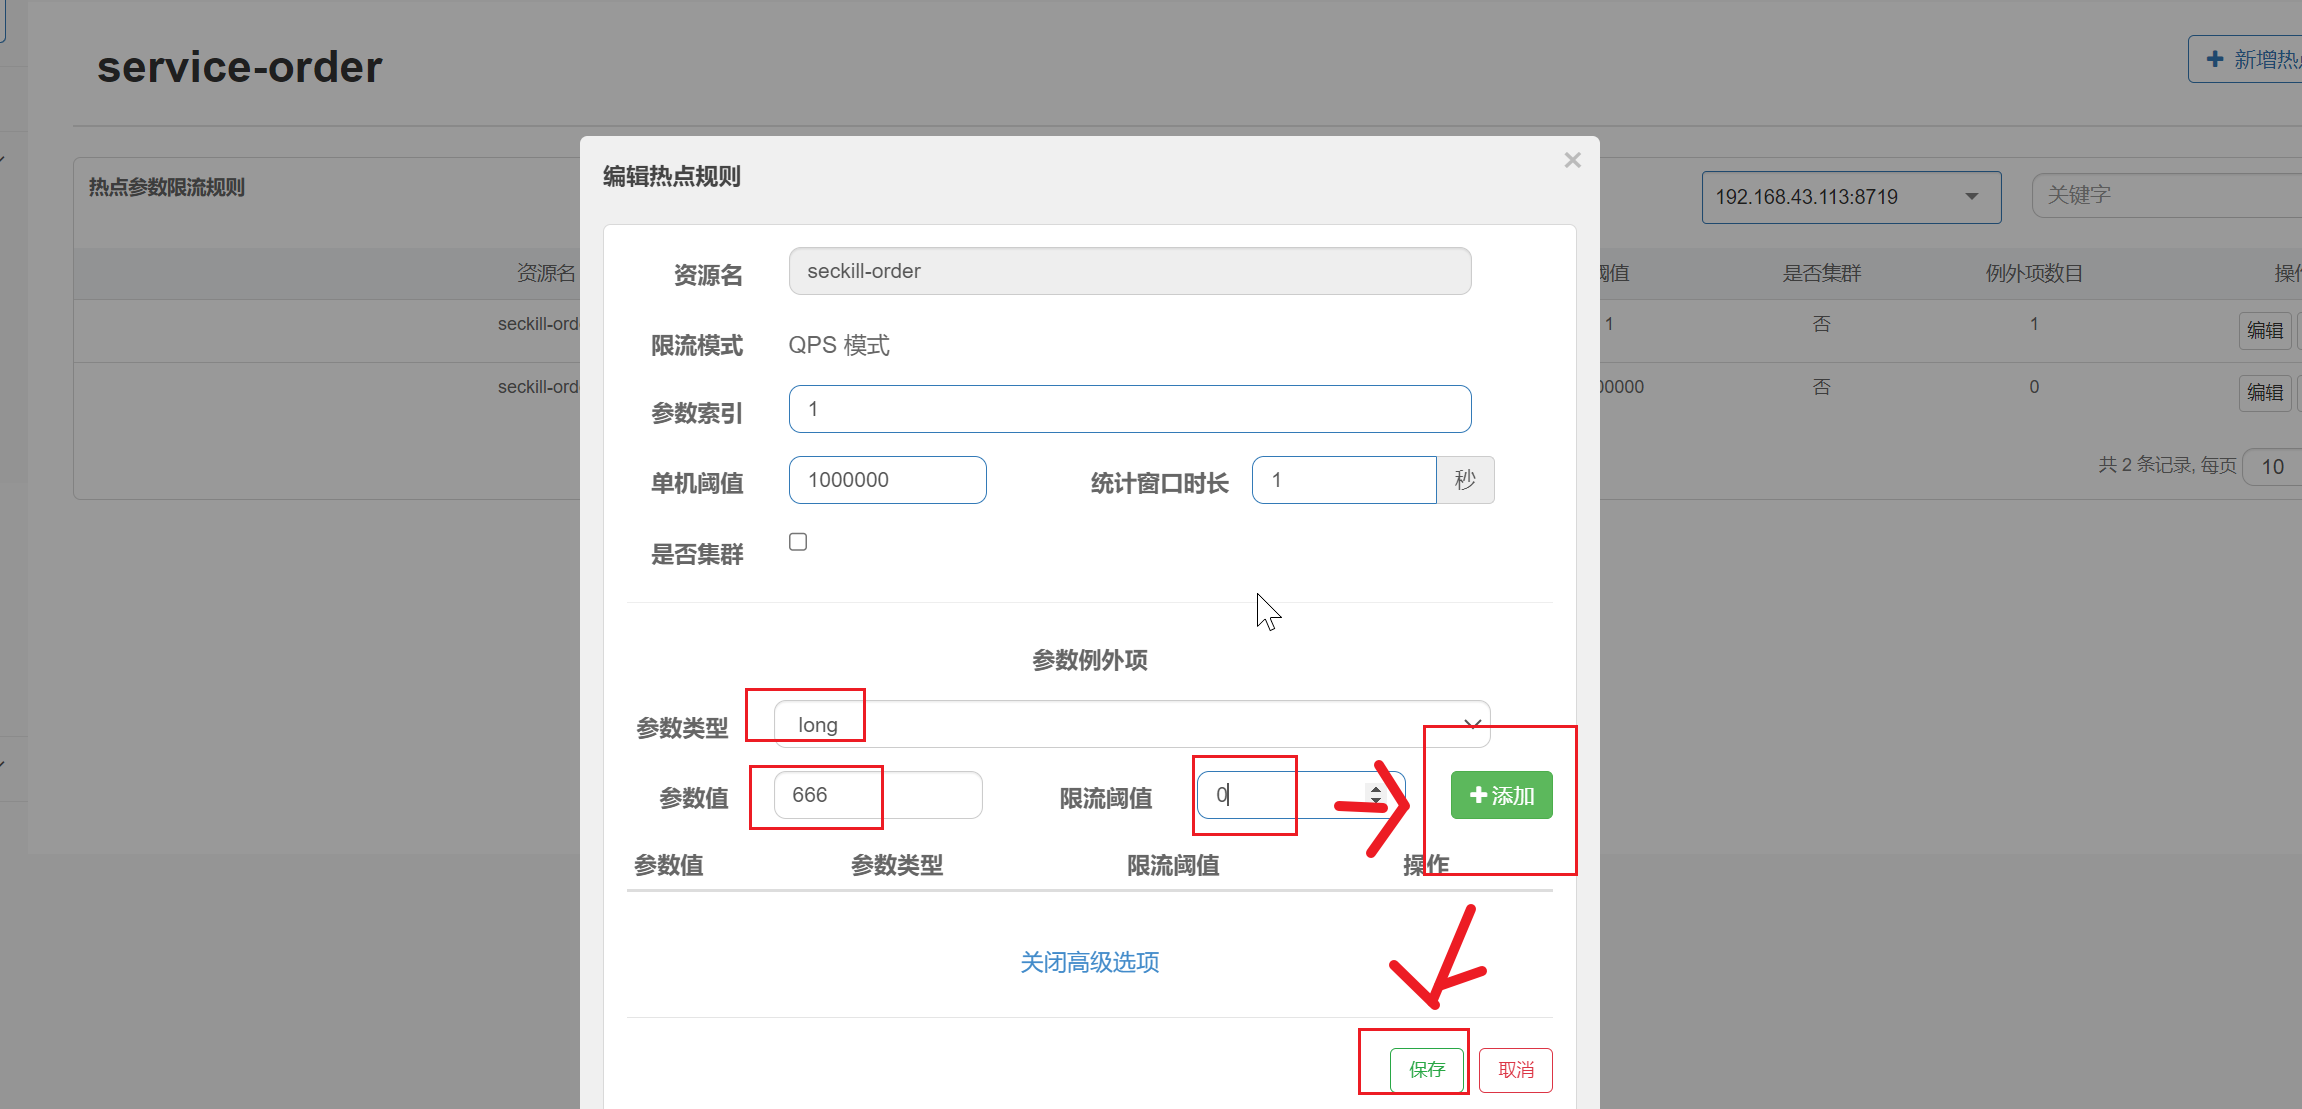Focus the 参数索引 input field
Image resolution: width=2302 pixels, height=1109 pixels.
(1129, 409)
